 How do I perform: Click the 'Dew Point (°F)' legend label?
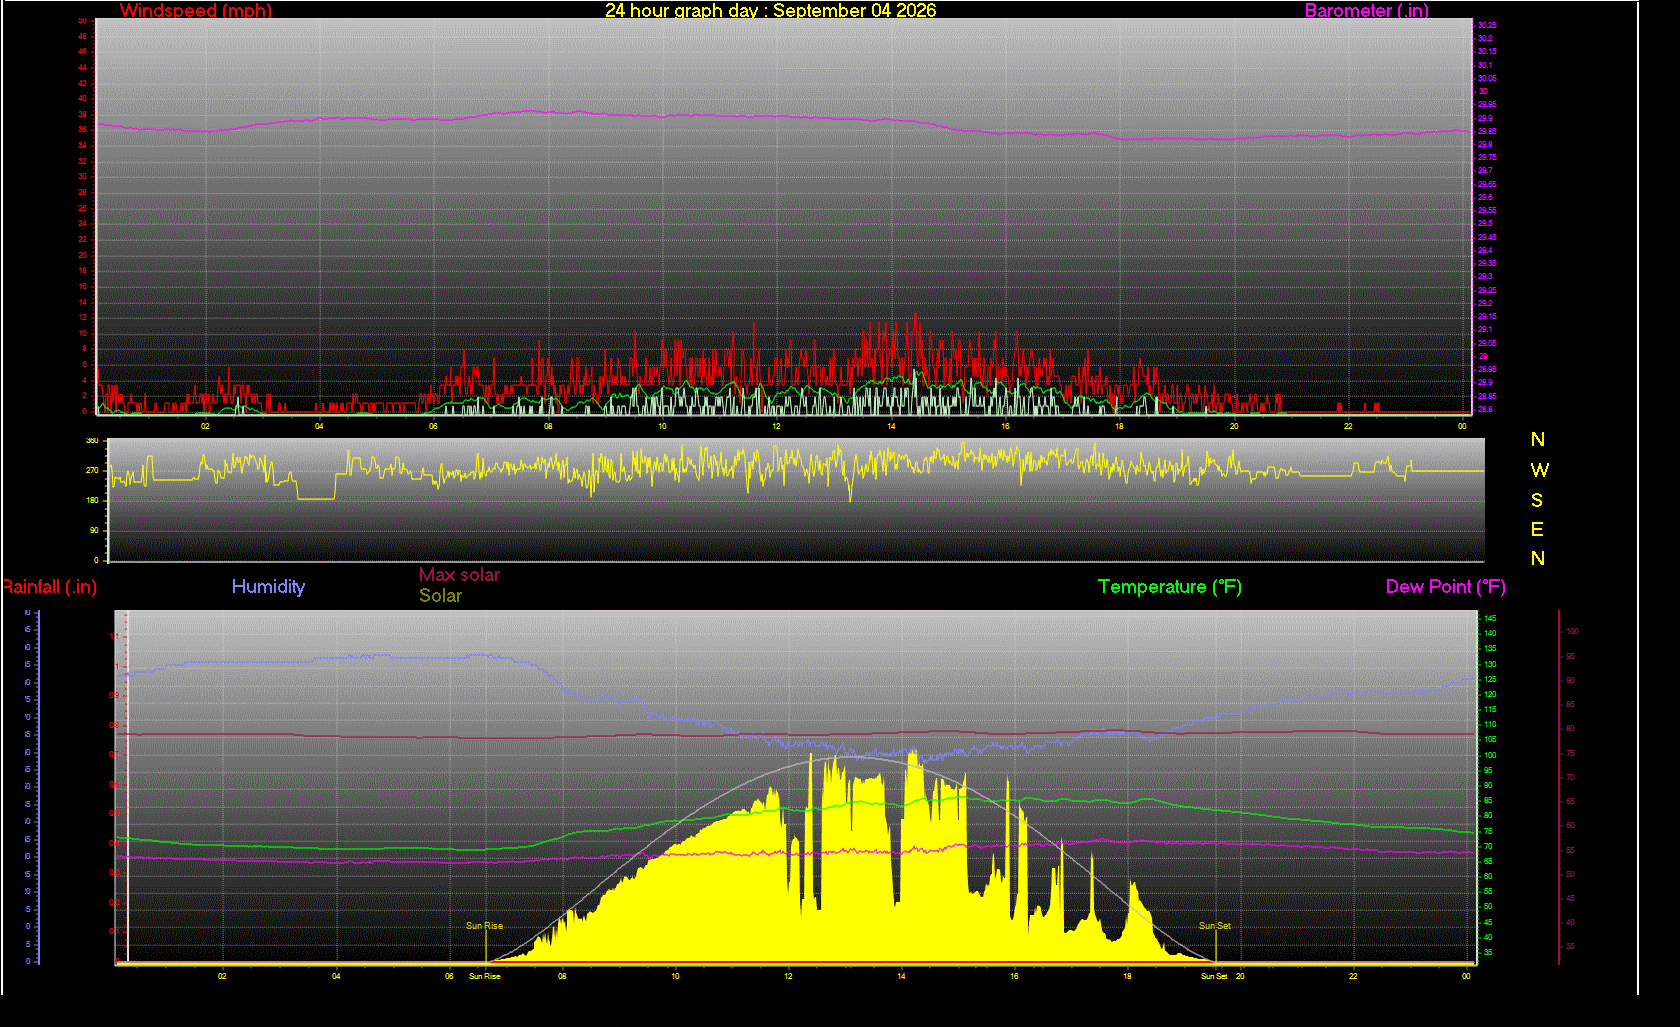1446,587
